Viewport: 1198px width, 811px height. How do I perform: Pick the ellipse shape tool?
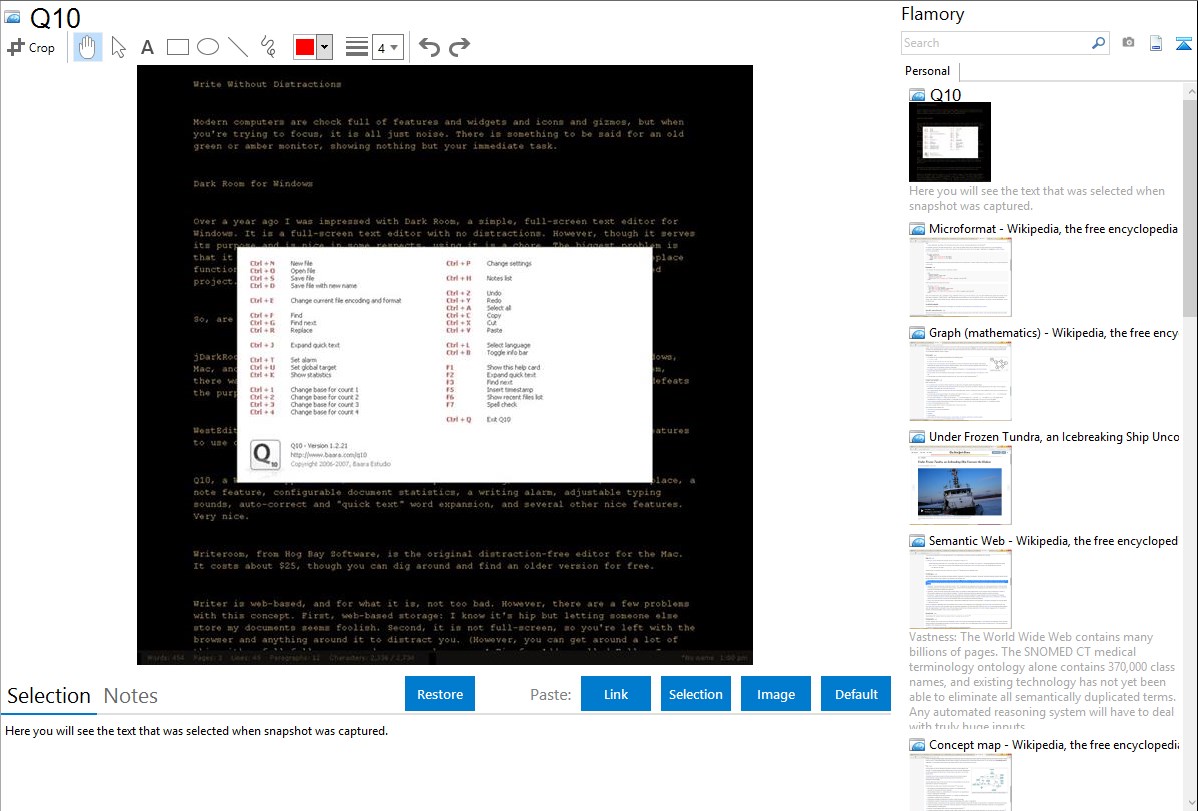click(208, 47)
